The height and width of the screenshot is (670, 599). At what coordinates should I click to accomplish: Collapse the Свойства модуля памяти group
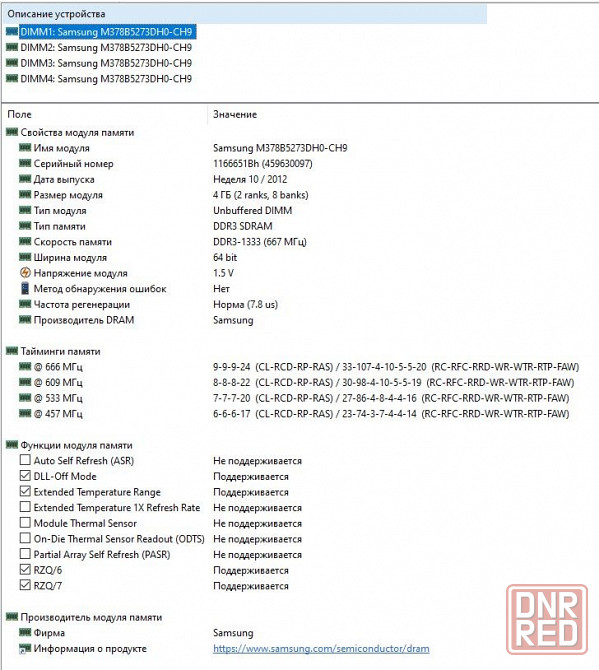[x=70, y=132]
